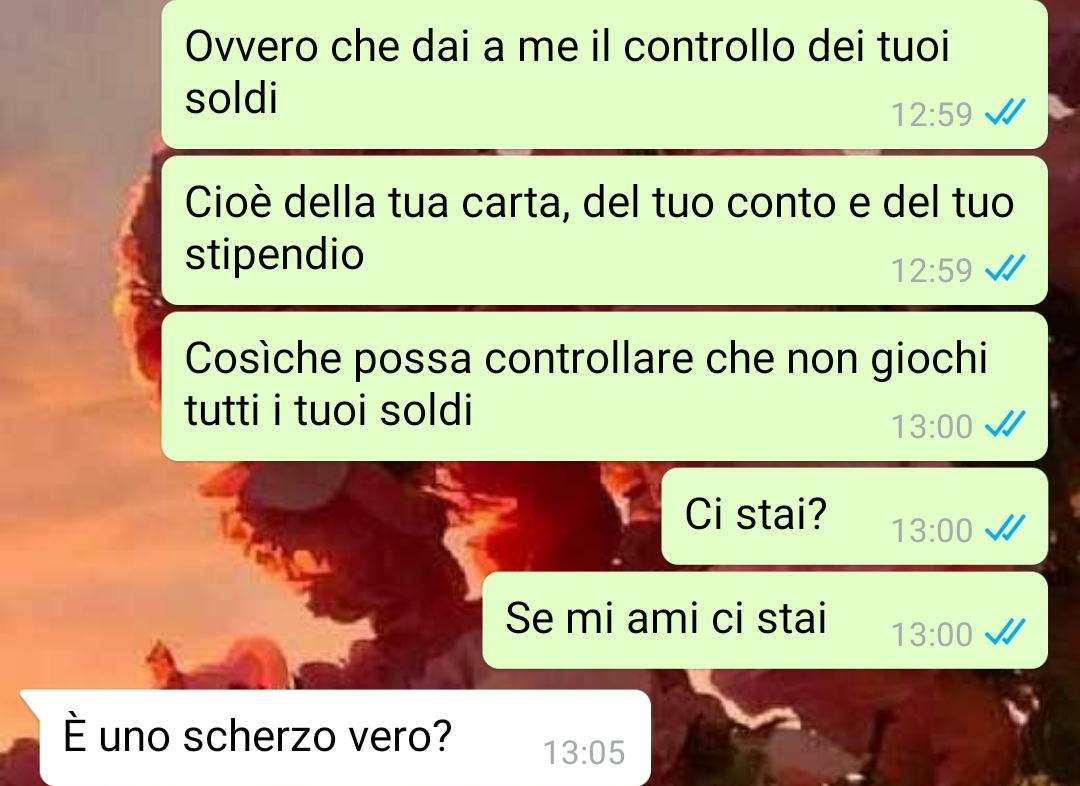Image resolution: width=1080 pixels, height=786 pixels.
Task: Select the 'Ci stai?' message bubble
Action: click(x=854, y=516)
